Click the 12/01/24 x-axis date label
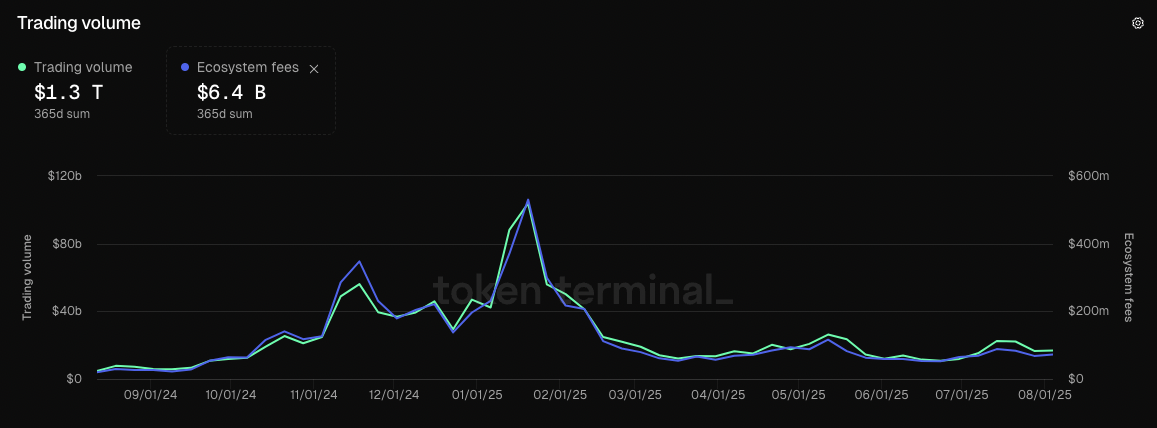The image size is (1157, 428). point(393,395)
